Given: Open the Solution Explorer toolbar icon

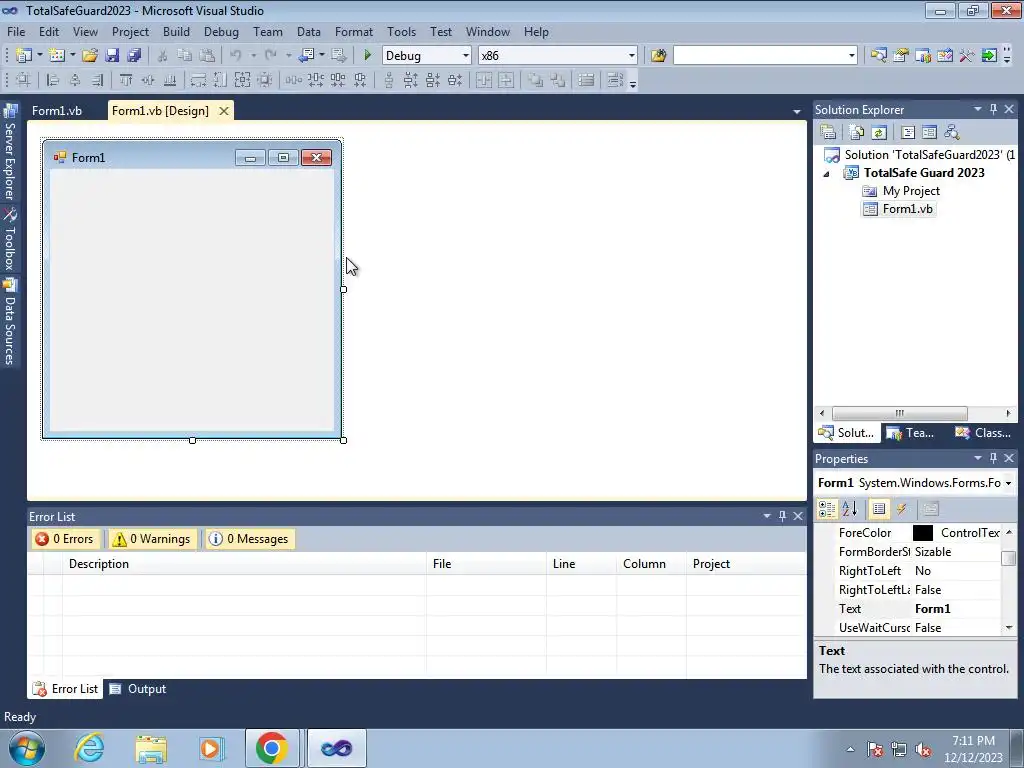Looking at the screenshot, I should click(878, 56).
